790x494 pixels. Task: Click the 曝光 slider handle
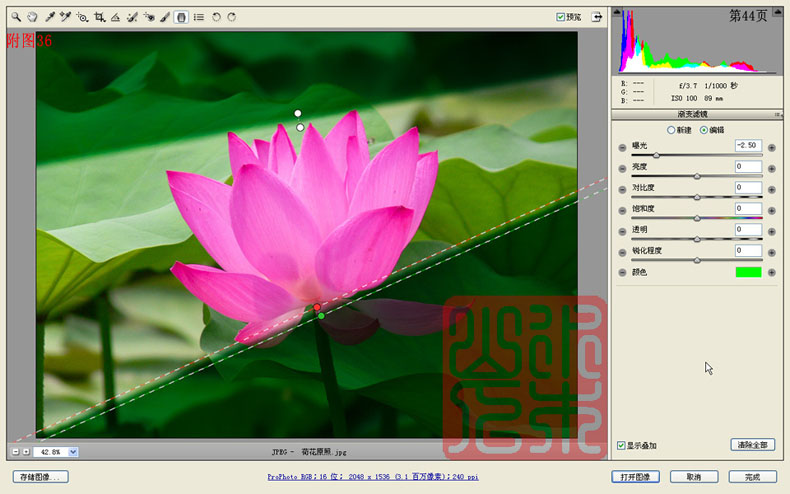coord(656,155)
